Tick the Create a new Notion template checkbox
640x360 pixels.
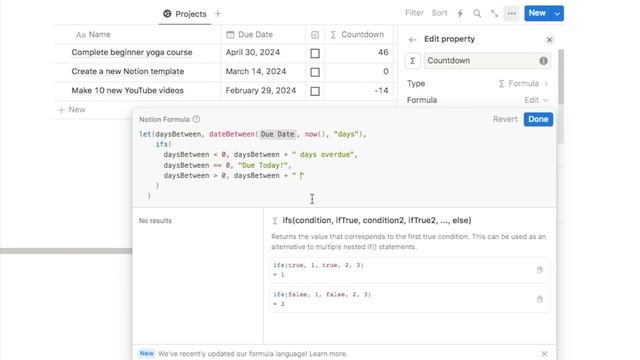[315, 72]
